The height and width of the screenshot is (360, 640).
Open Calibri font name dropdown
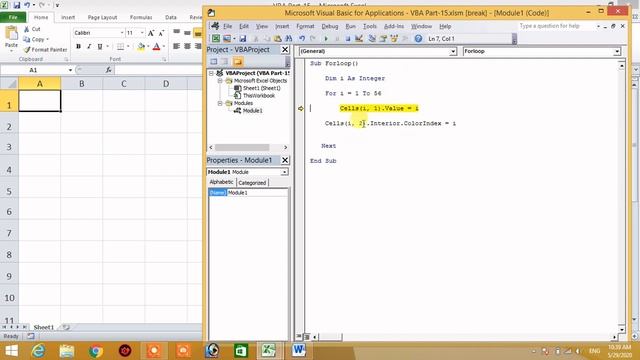(x=122, y=33)
